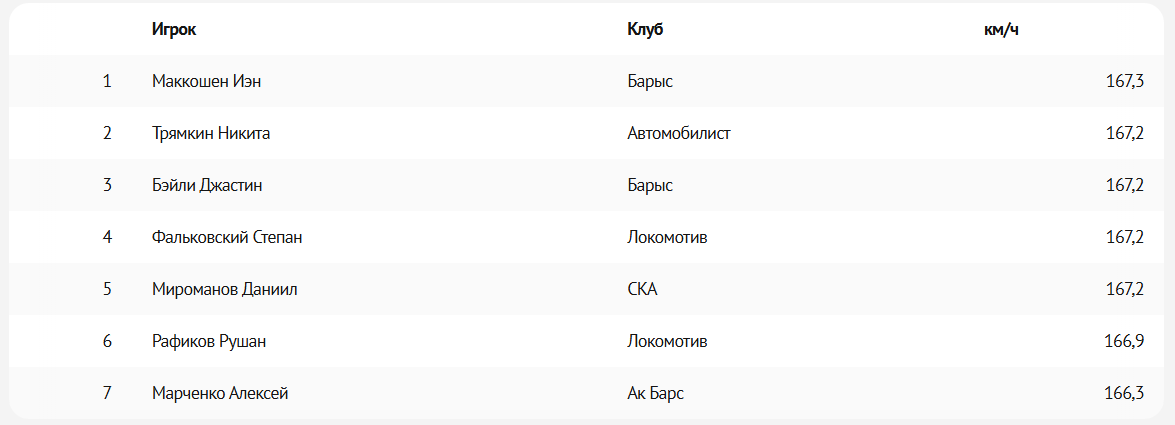Select club СКА

point(641,289)
